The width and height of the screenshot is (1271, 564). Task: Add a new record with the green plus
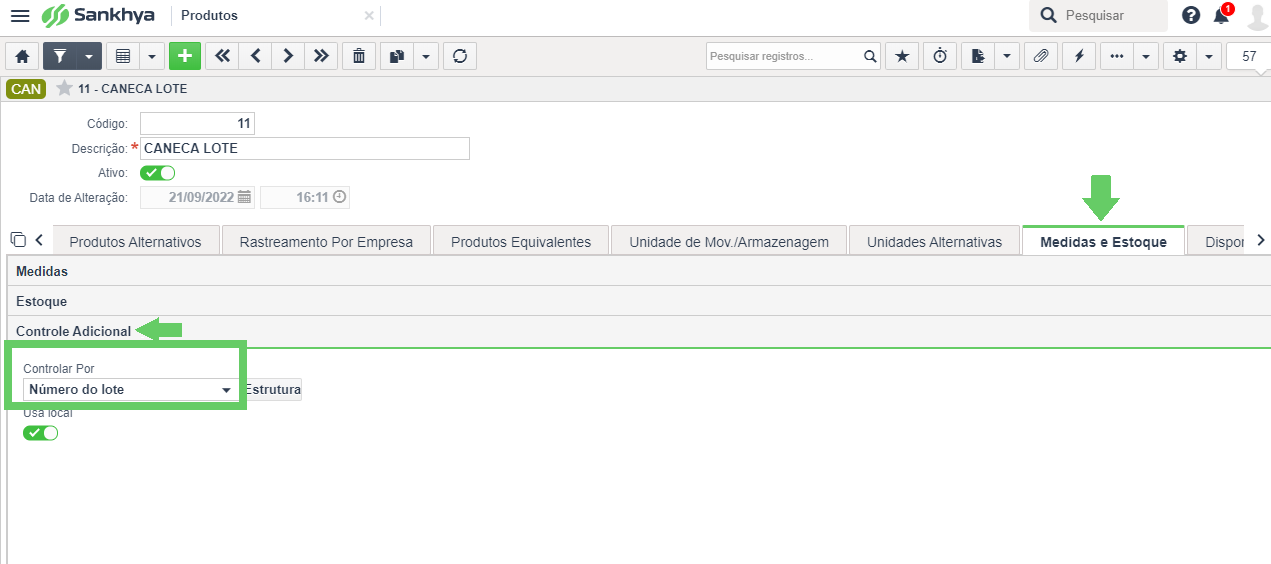[x=185, y=56]
